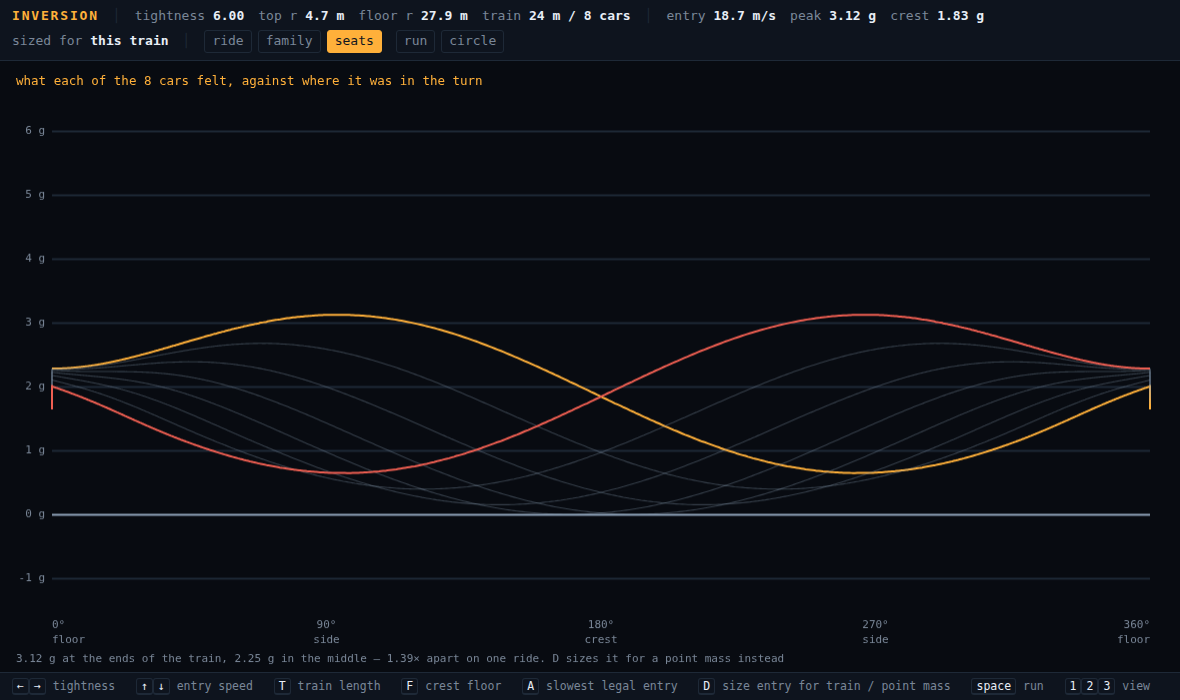1180x700 pixels.
Task: Click the orange curve peak near 90° side
Action: [339, 315]
